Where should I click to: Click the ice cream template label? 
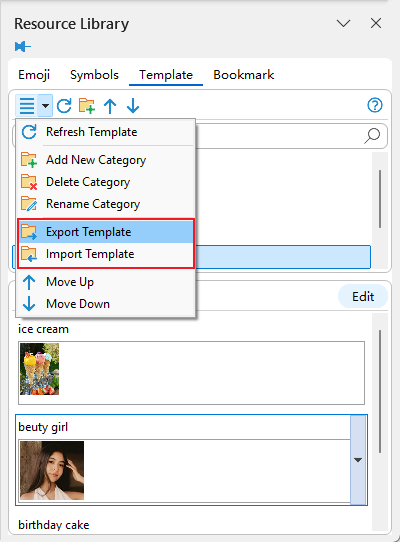tap(43, 329)
